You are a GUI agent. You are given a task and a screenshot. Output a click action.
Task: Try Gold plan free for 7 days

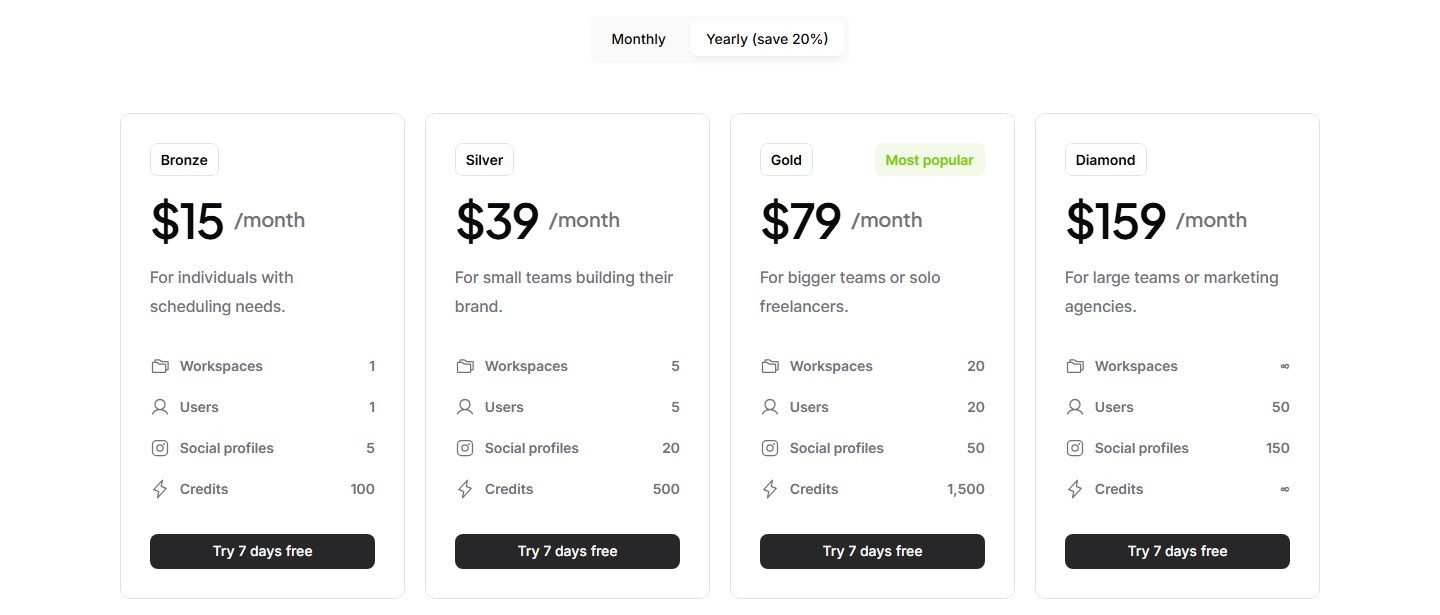click(x=872, y=551)
